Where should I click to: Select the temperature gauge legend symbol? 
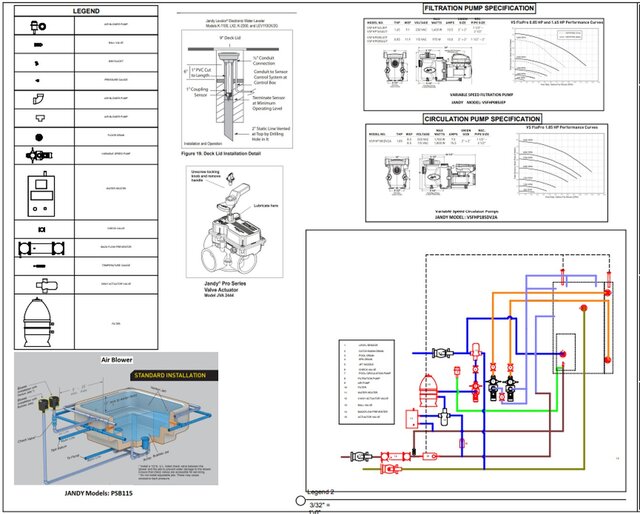(x=39, y=266)
